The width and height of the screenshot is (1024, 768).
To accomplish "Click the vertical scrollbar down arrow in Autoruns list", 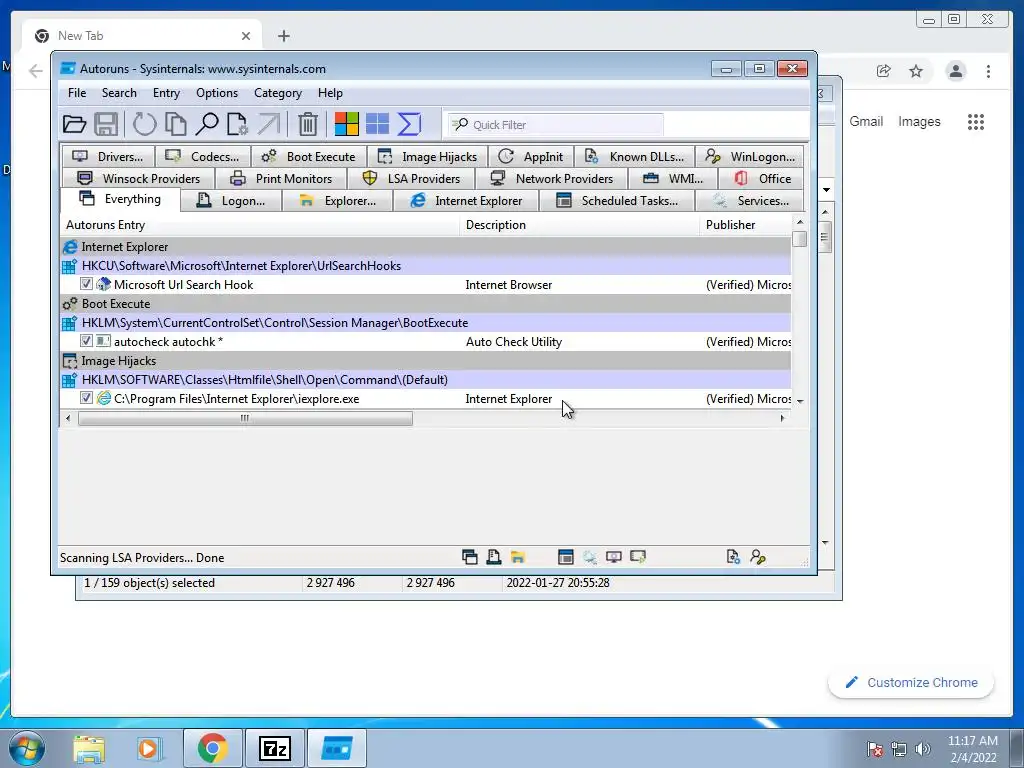I will click(x=800, y=401).
